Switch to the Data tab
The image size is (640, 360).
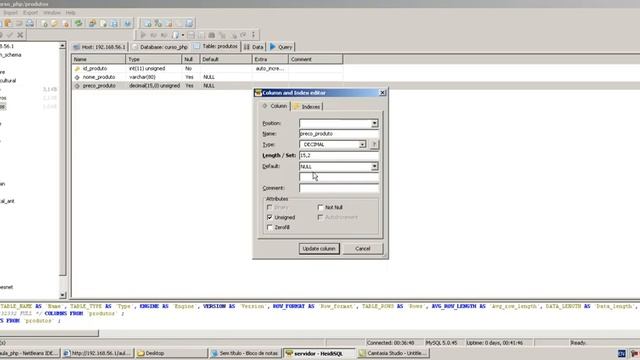(x=253, y=47)
